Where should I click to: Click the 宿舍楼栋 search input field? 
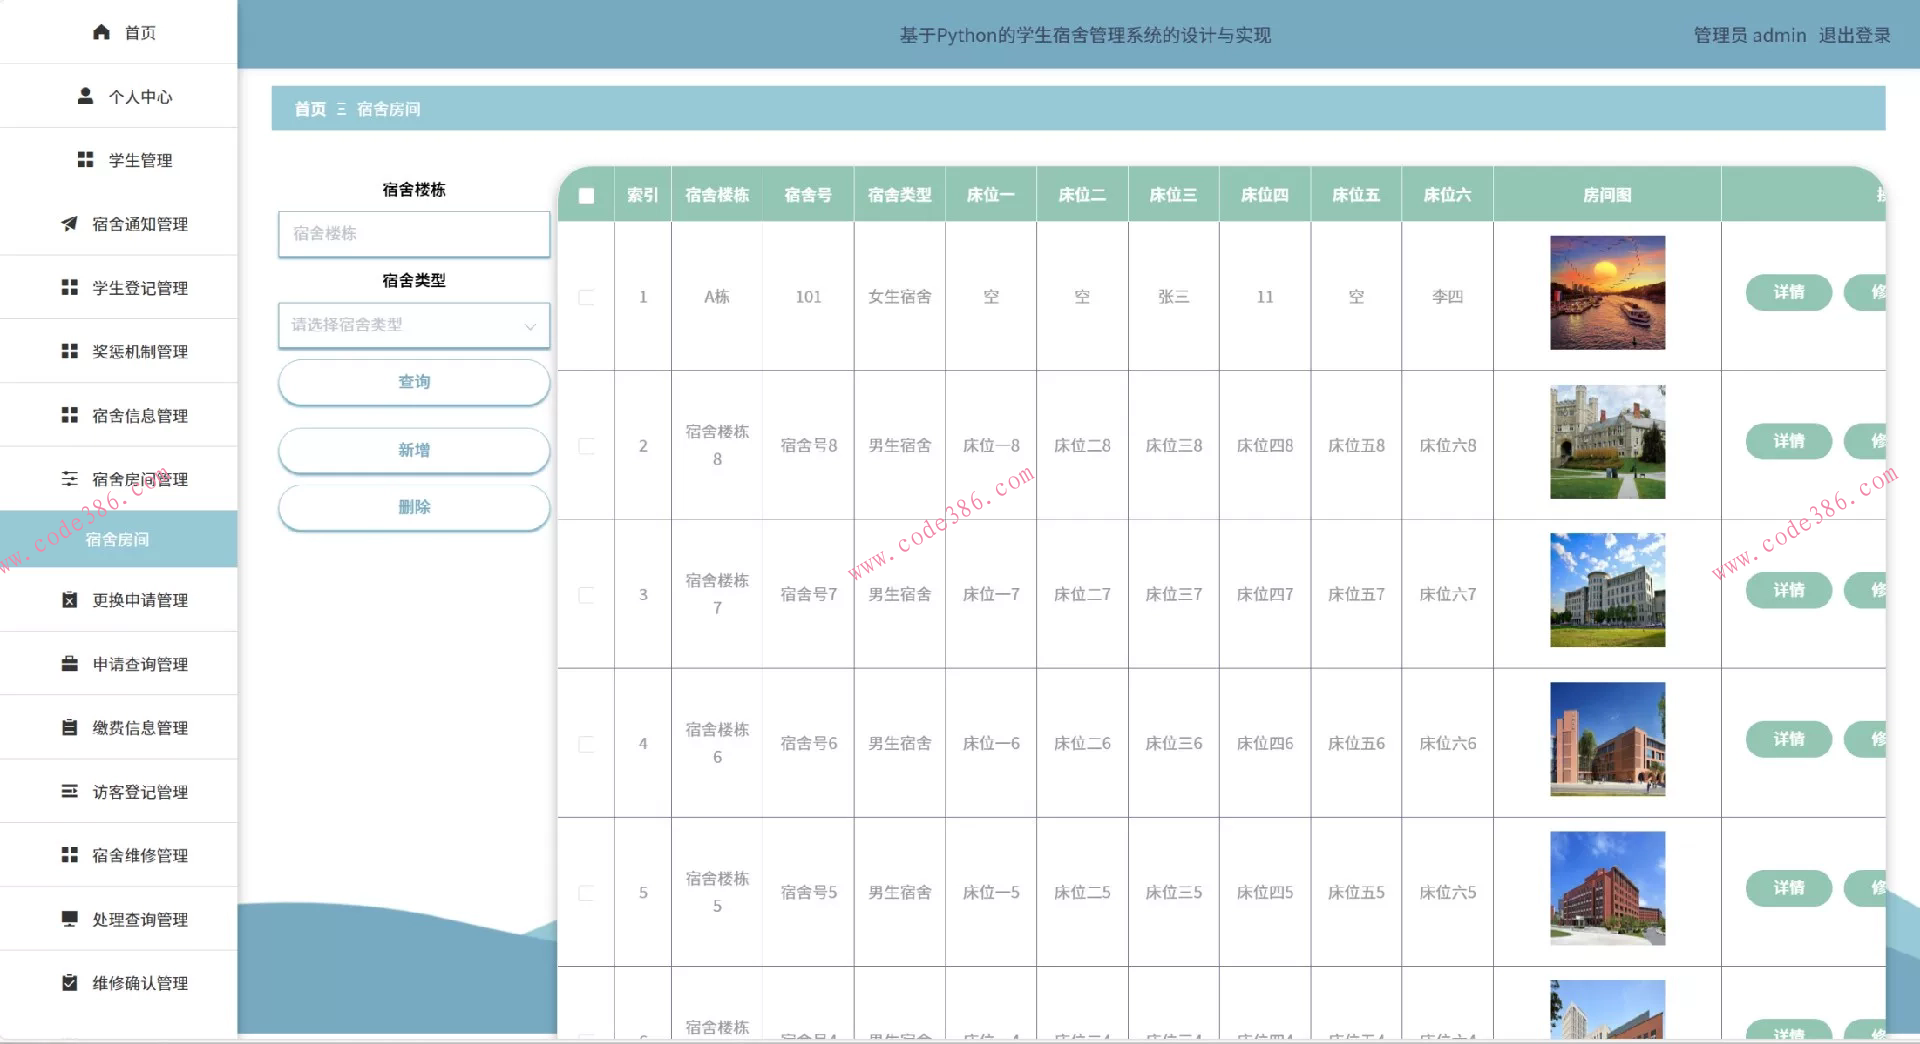click(x=413, y=234)
